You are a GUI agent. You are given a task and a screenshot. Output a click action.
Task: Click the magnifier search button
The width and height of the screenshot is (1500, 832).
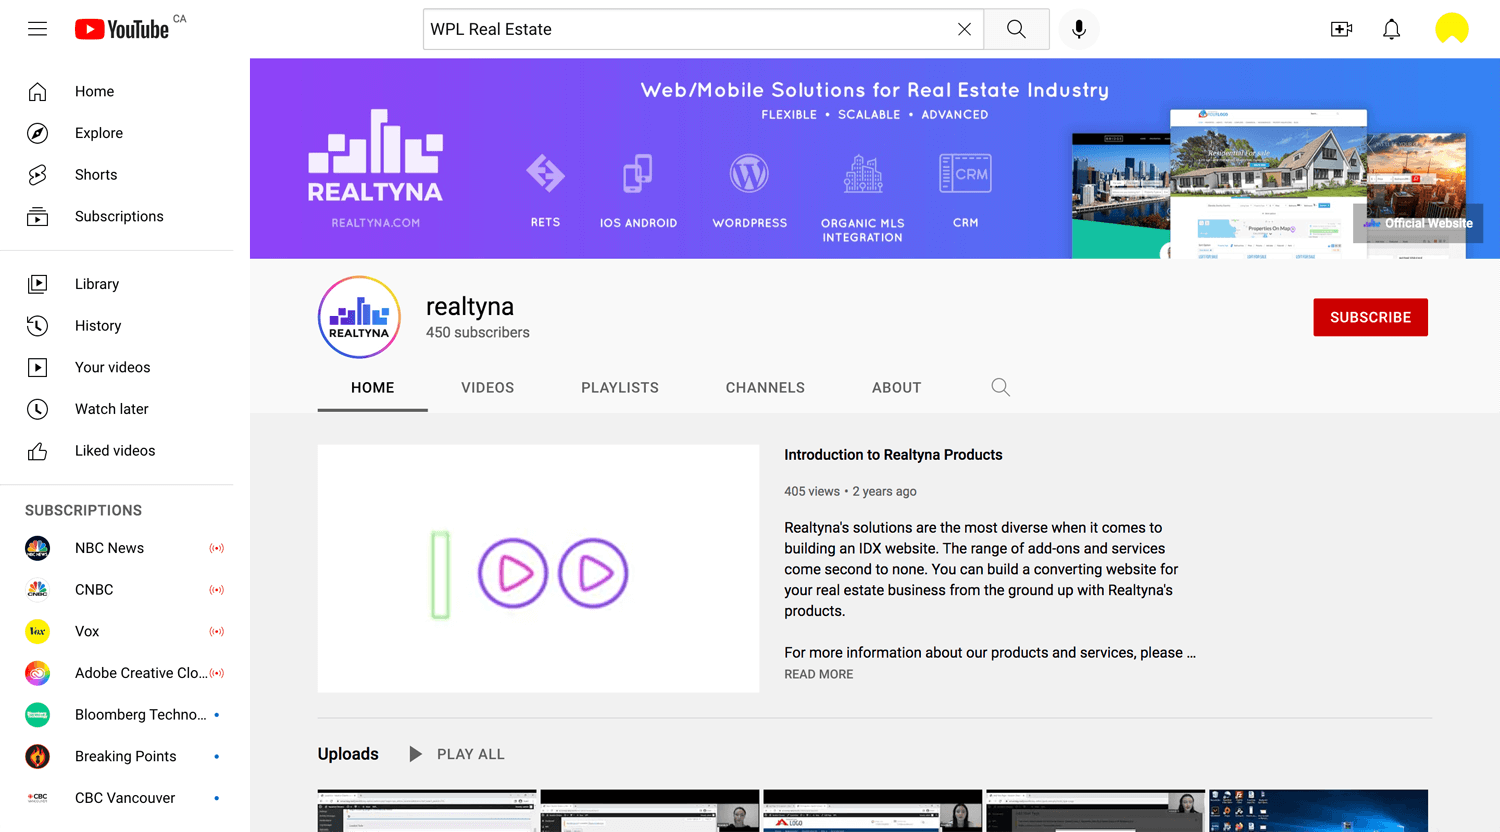[1016, 29]
